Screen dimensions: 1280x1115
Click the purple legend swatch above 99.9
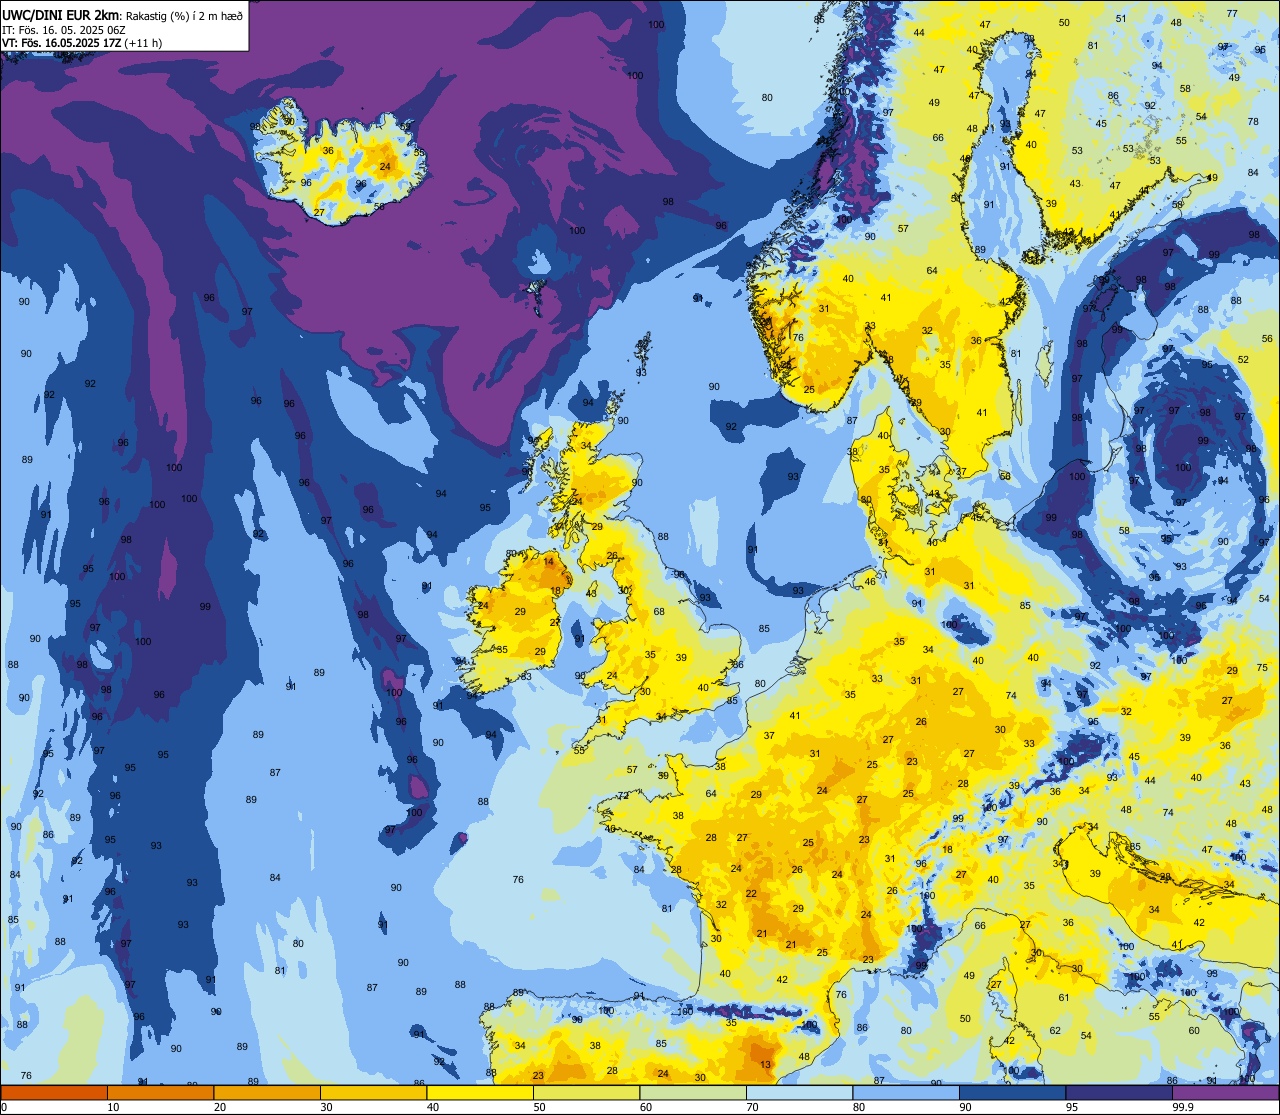[x=1226, y=1093]
